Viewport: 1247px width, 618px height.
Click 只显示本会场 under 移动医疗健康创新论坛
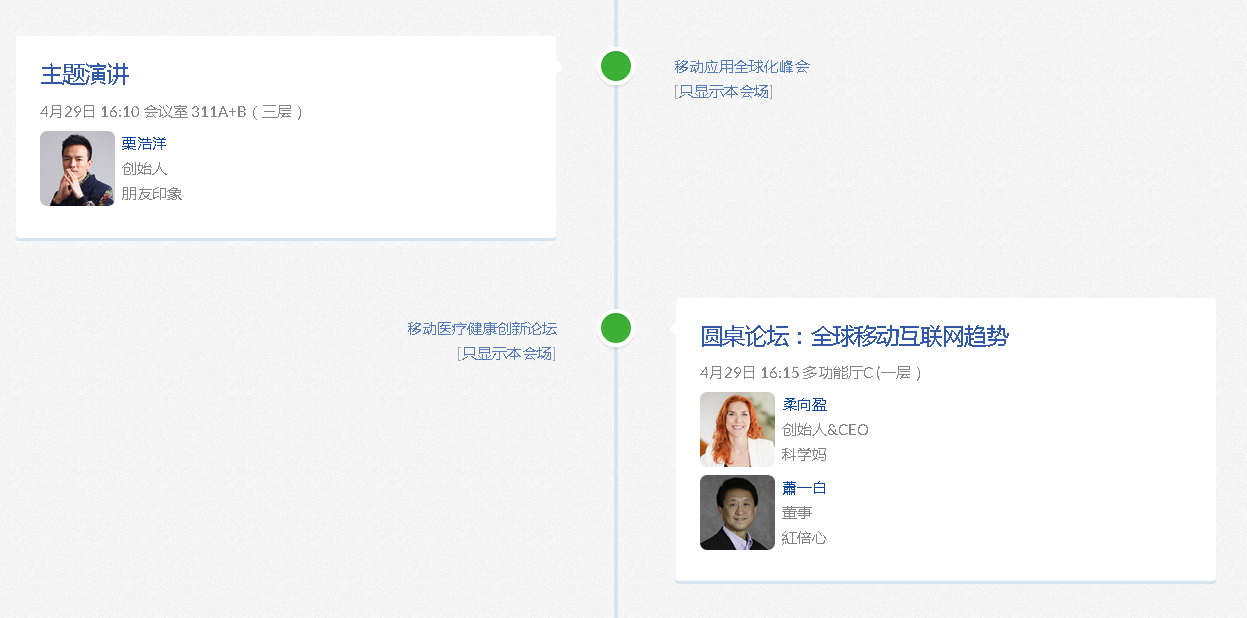[507, 354]
